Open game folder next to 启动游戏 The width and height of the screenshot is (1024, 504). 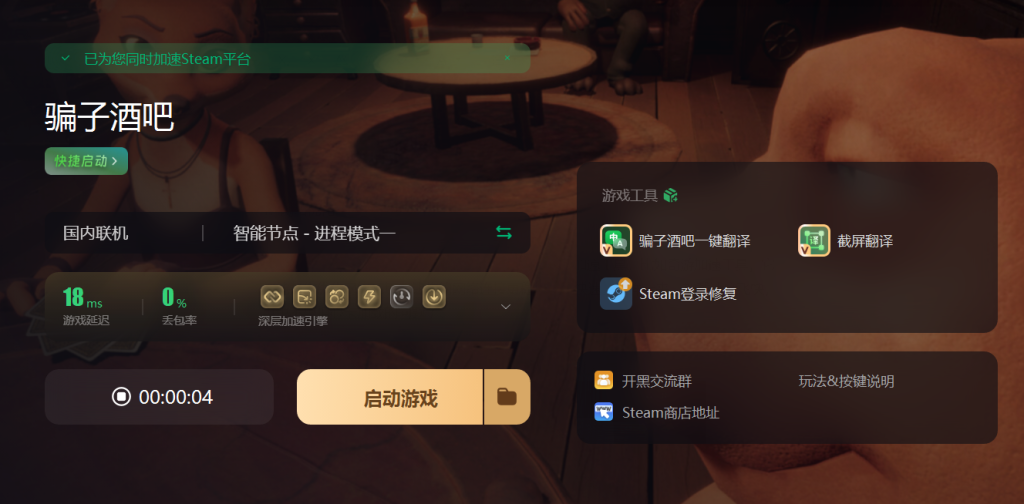tap(507, 397)
